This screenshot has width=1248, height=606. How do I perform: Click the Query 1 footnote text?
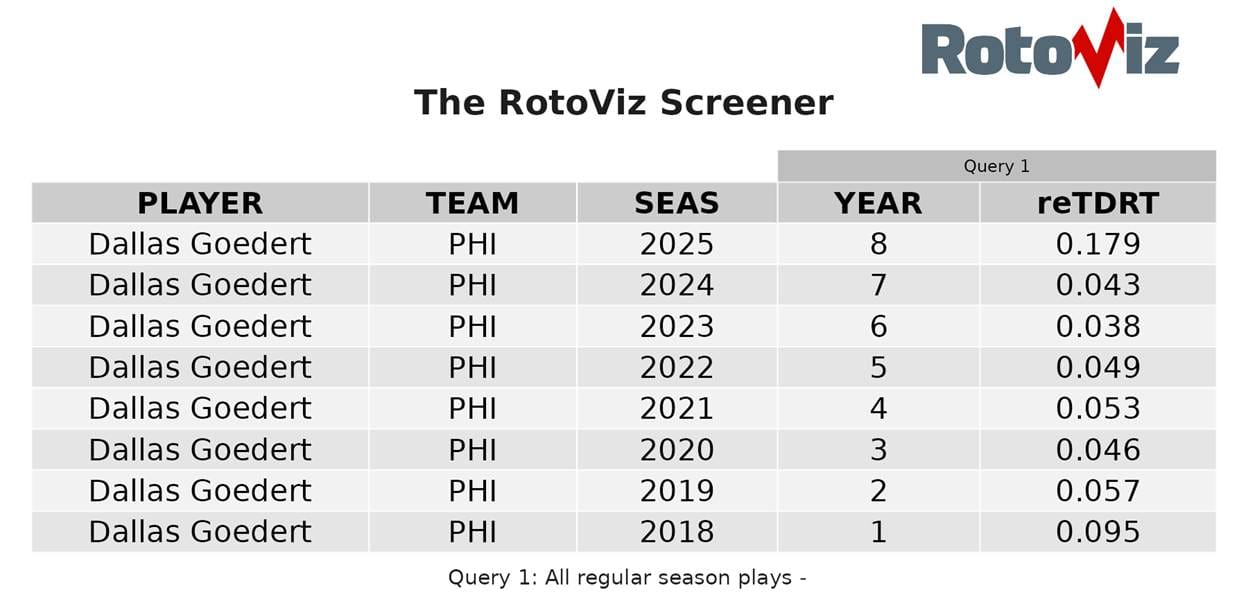(x=626, y=577)
